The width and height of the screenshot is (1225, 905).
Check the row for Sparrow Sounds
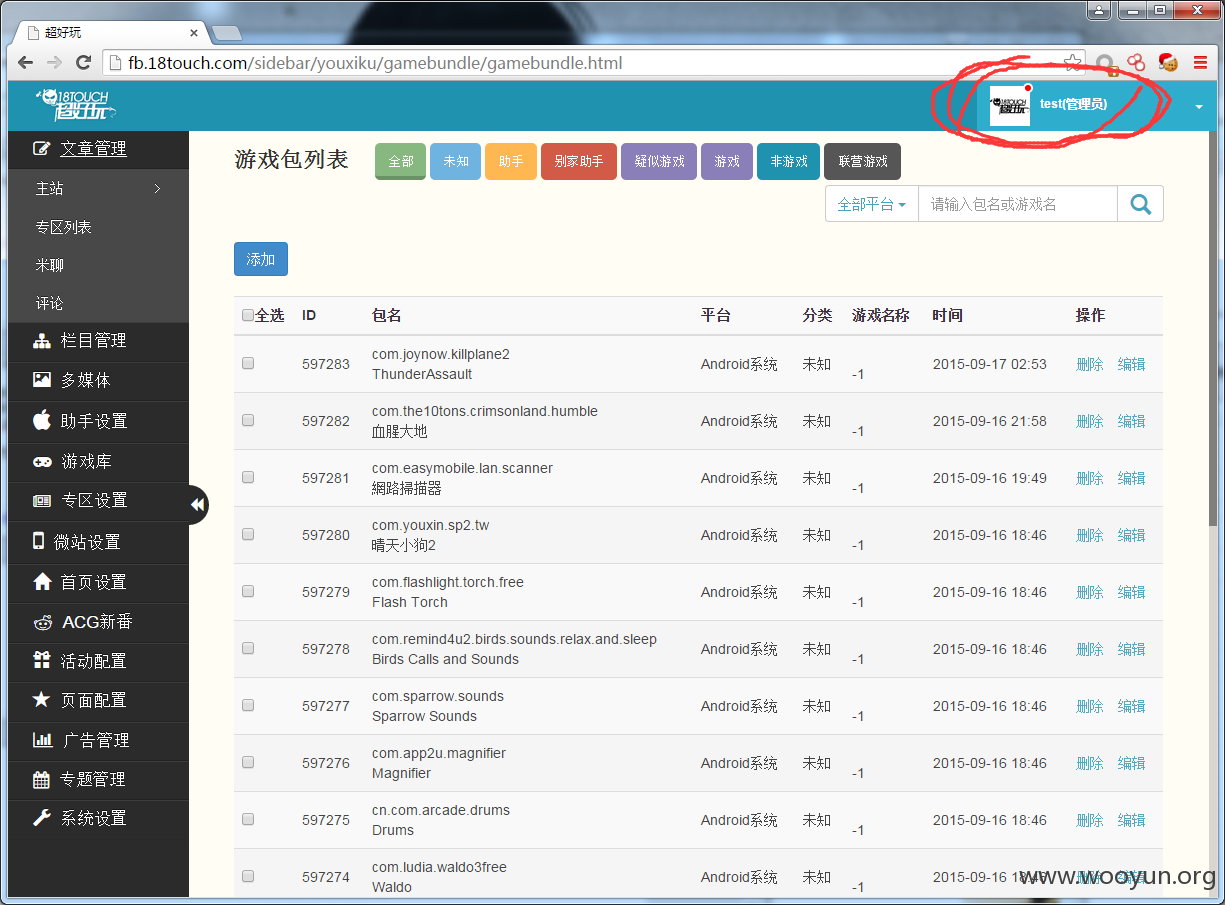pyautogui.click(x=248, y=705)
